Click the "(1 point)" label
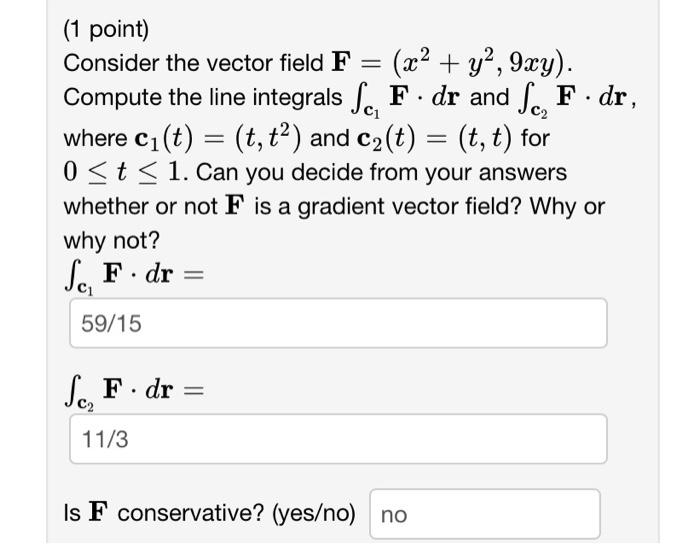Viewport: 700px width, 544px height. coord(106,29)
